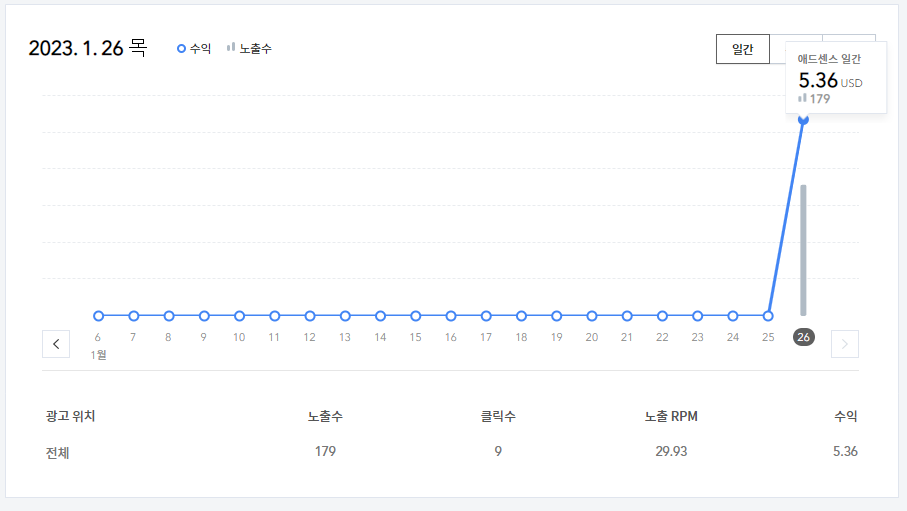Select the revenue data point for day 21
Image resolution: width=907 pixels, height=511 pixels.
(x=627, y=316)
